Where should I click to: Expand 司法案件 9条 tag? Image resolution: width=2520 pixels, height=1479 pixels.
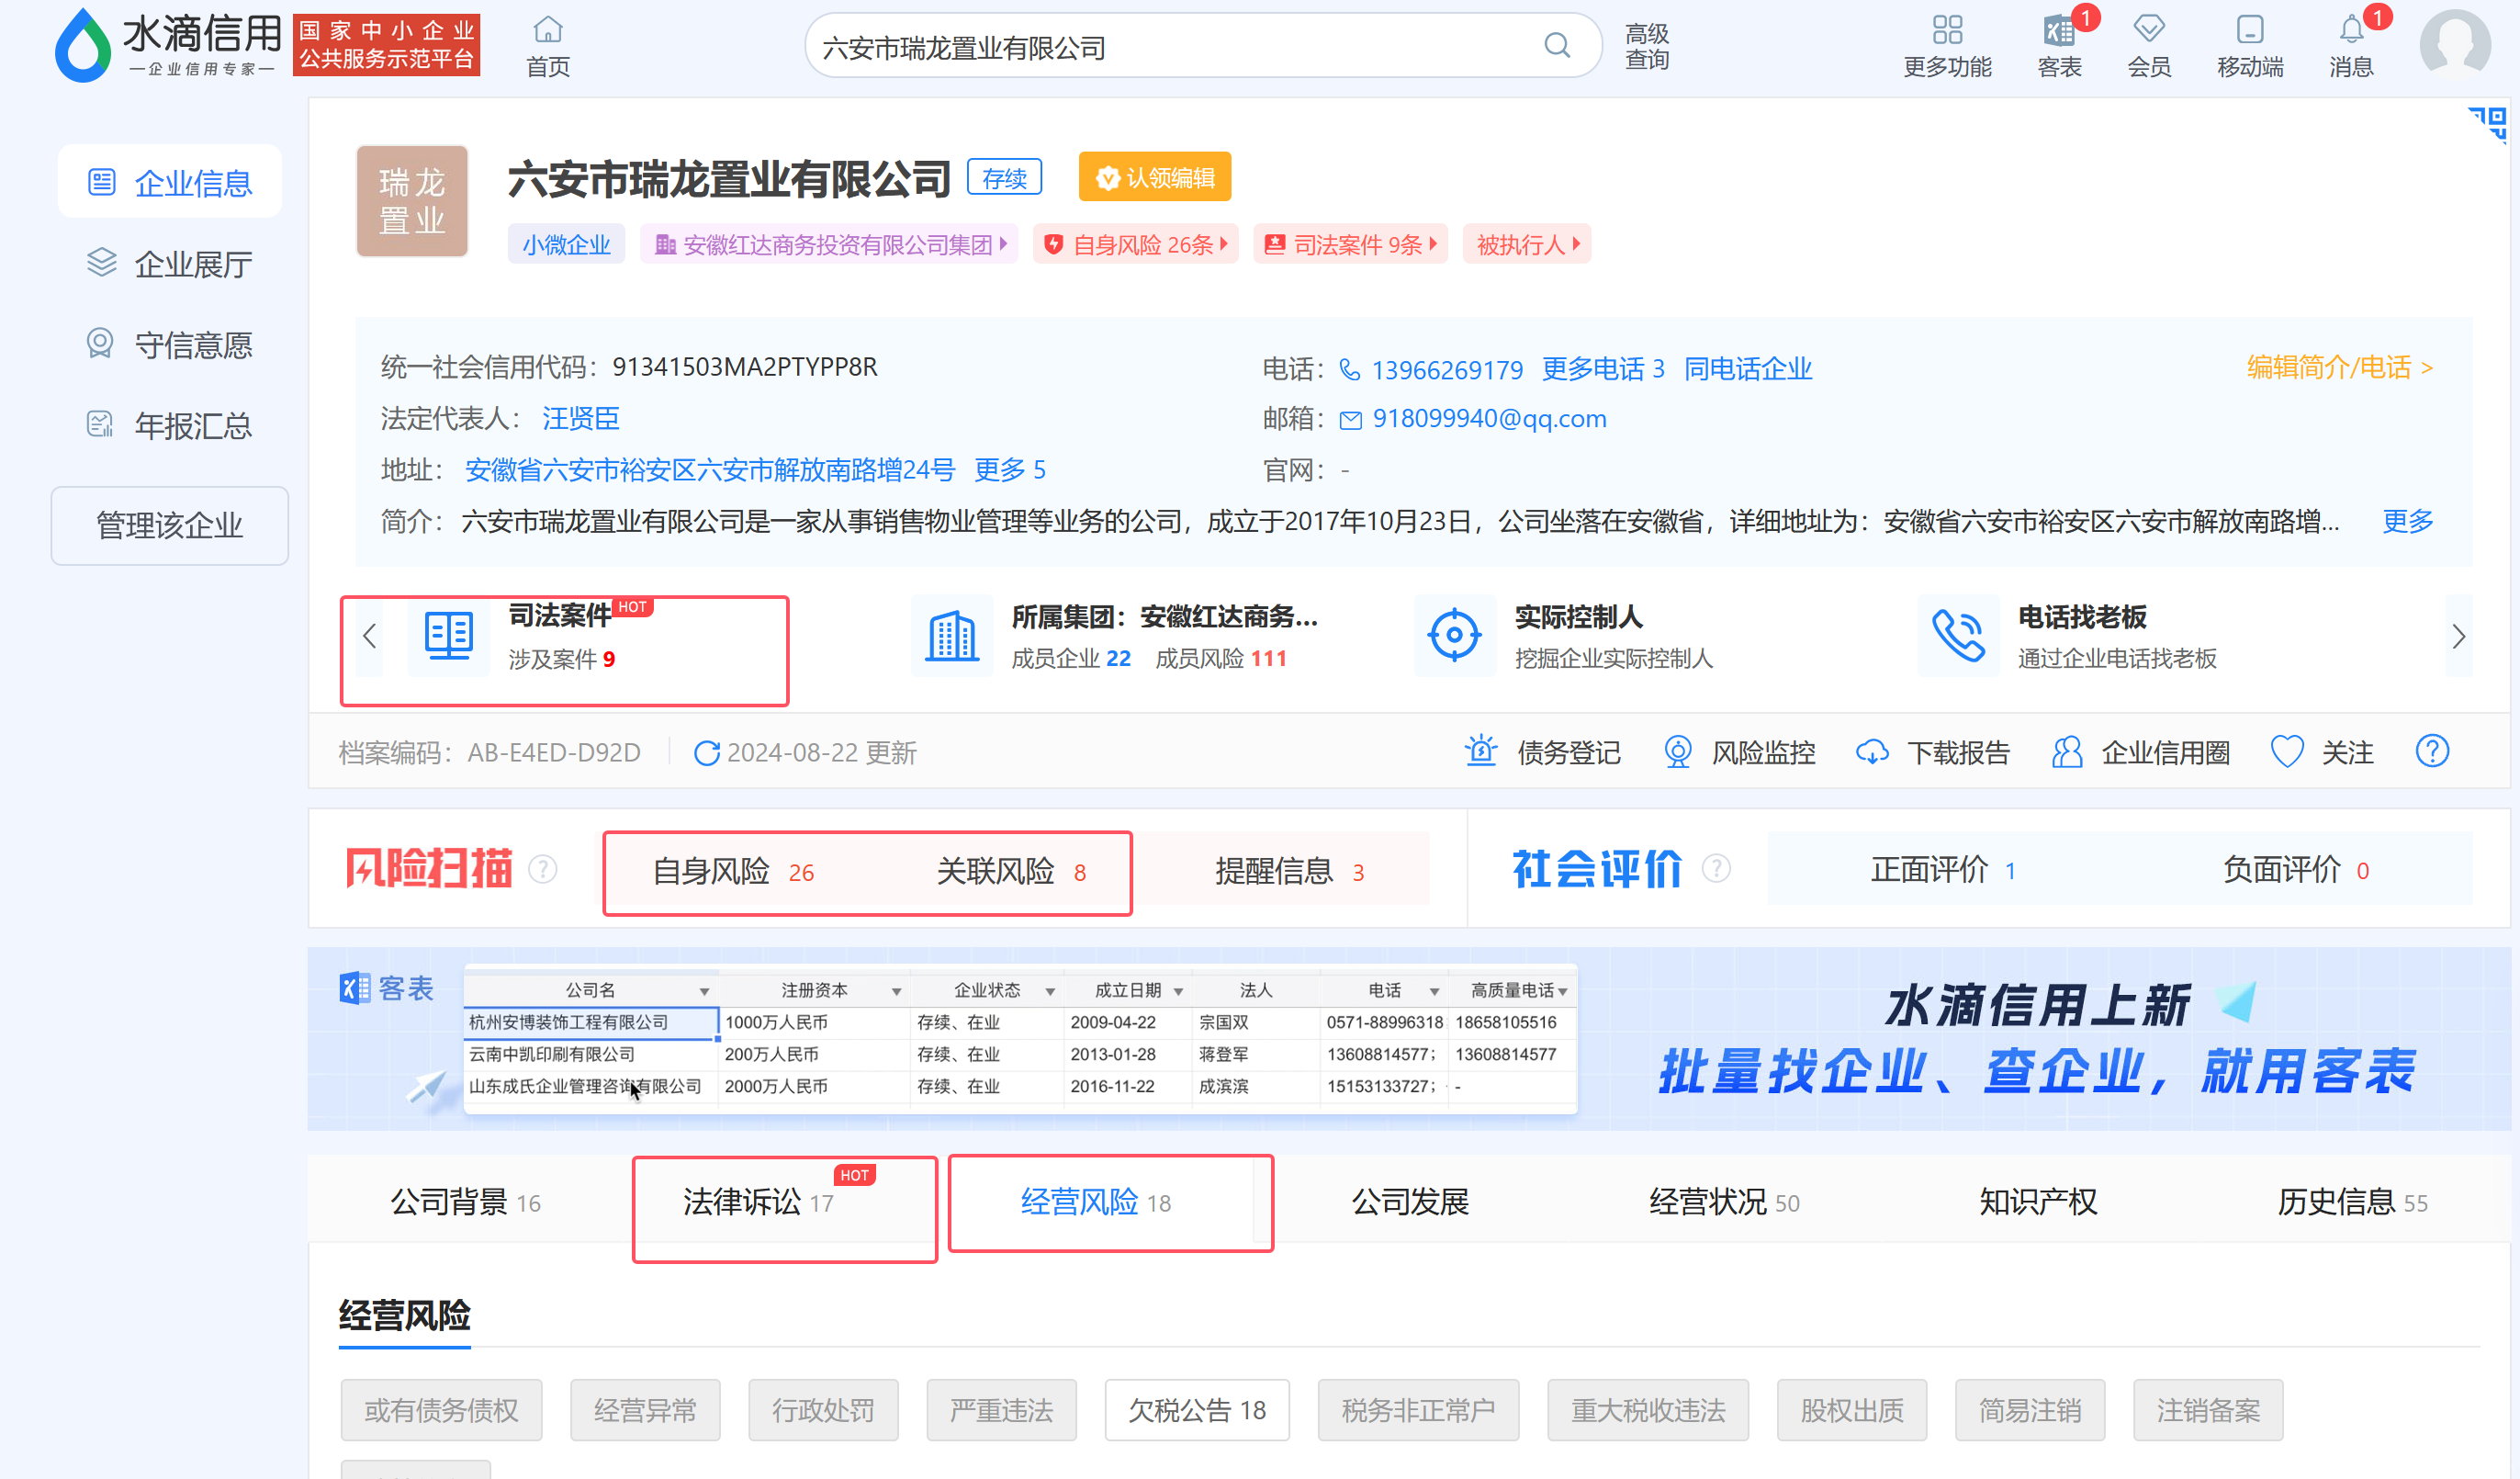[1350, 245]
